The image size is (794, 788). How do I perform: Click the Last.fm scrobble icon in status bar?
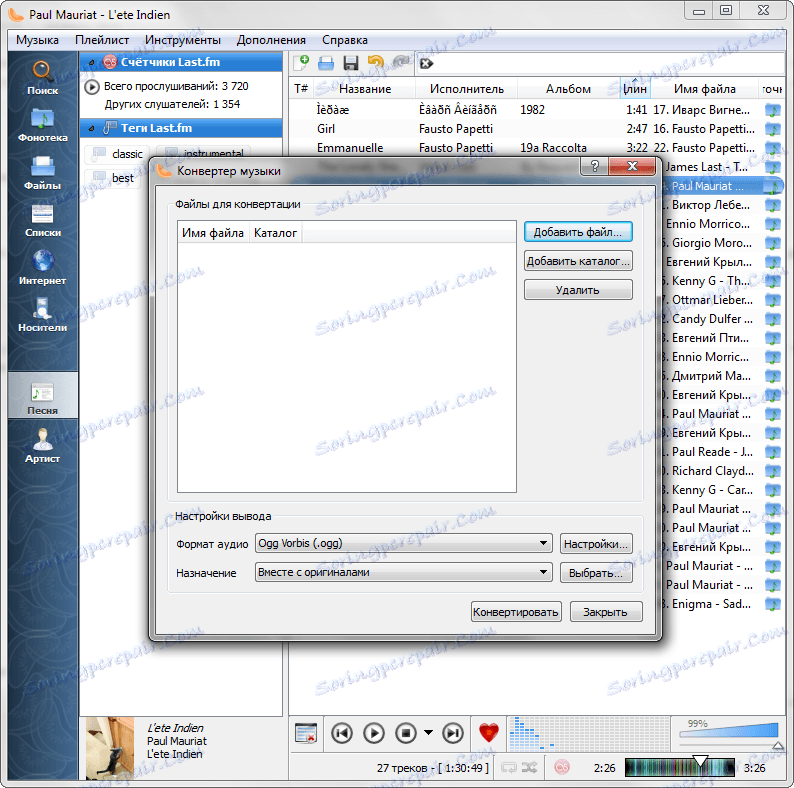coord(561,768)
